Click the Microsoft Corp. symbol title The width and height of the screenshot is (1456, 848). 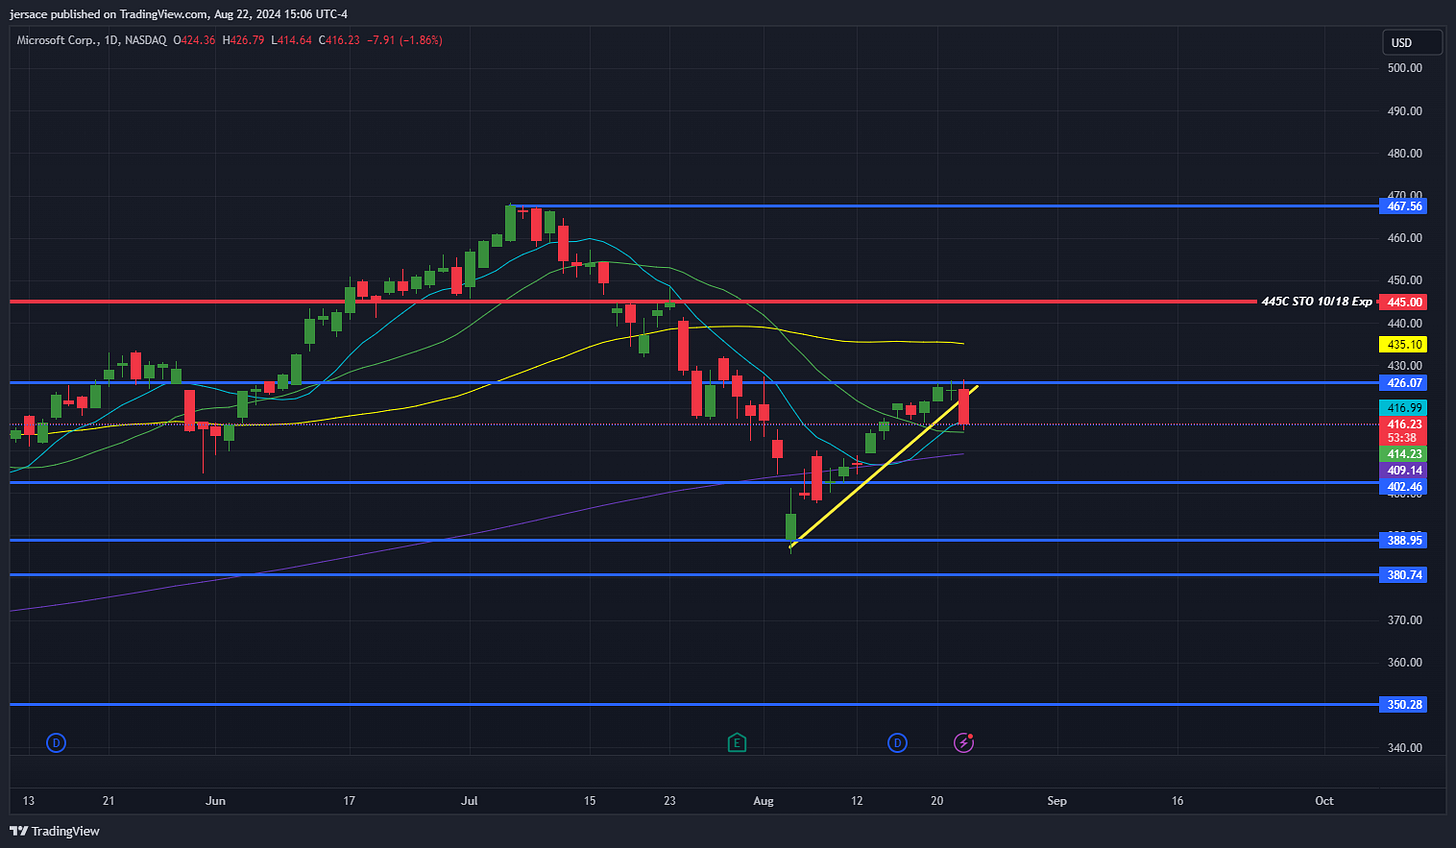[x=58, y=40]
